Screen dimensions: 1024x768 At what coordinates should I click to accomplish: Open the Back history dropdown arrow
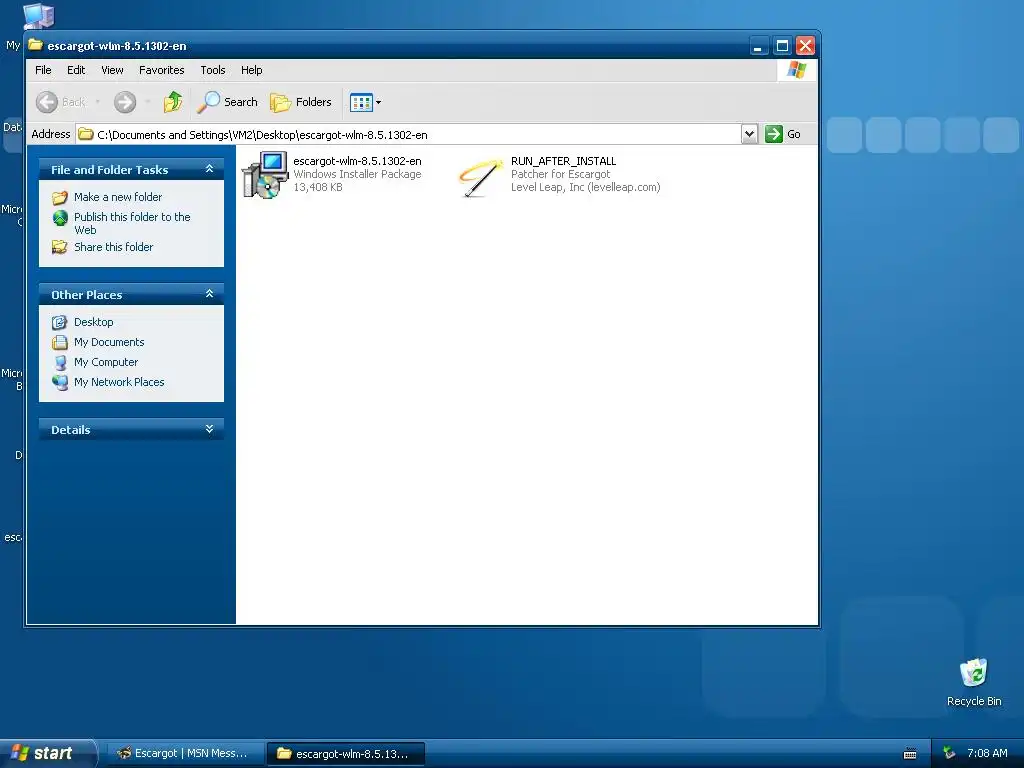(98, 102)
